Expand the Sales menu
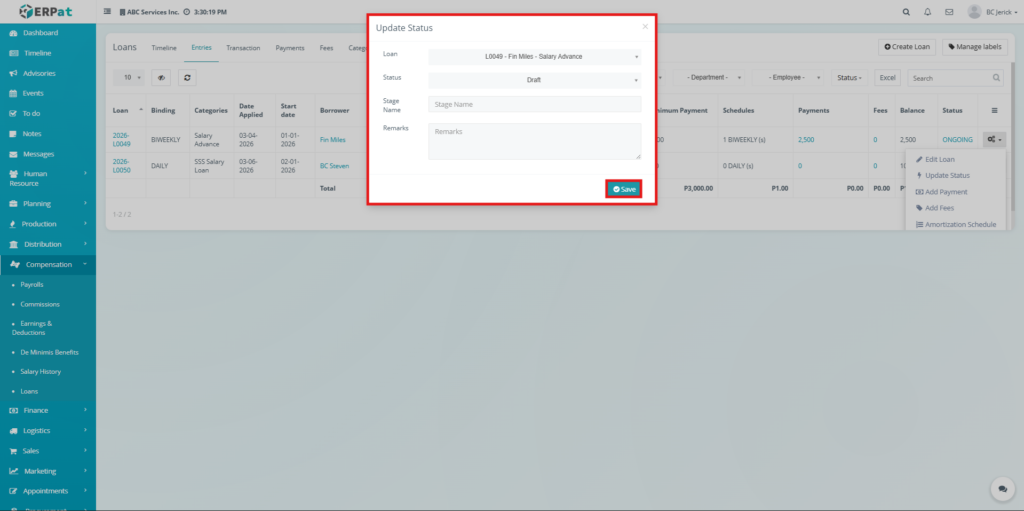The height and width of the screenshot is (511, 1024). (x=48, y=451)
